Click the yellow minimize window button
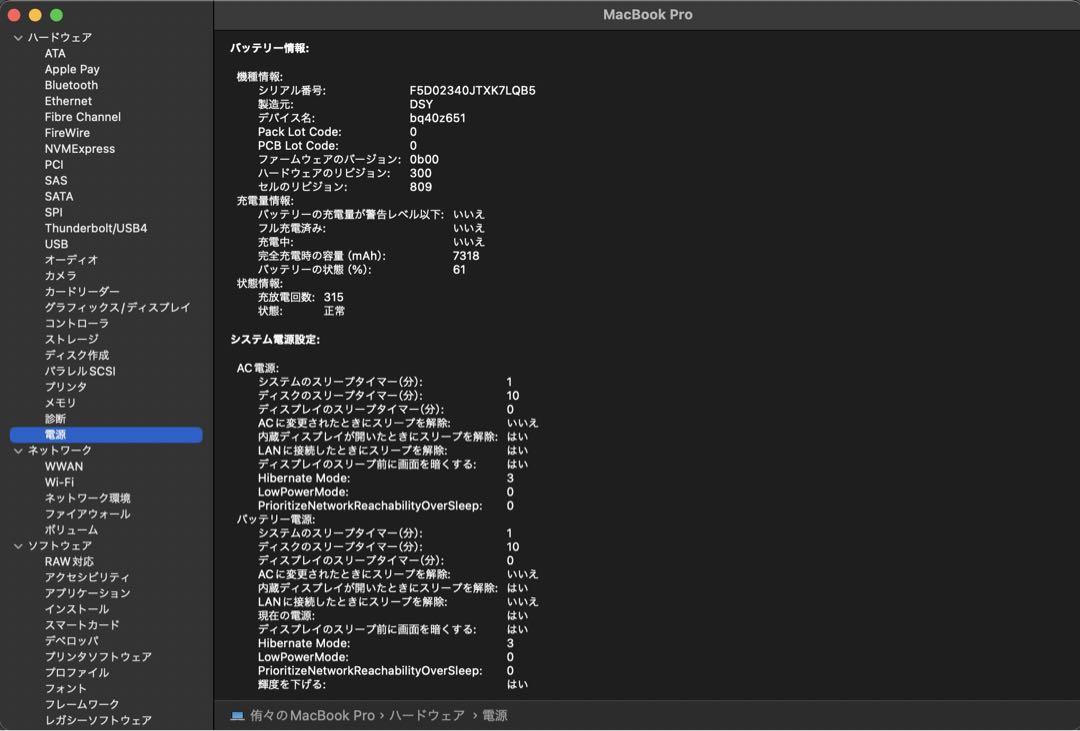This screenshot has width=1080, height=731. (x=35, y=14)
